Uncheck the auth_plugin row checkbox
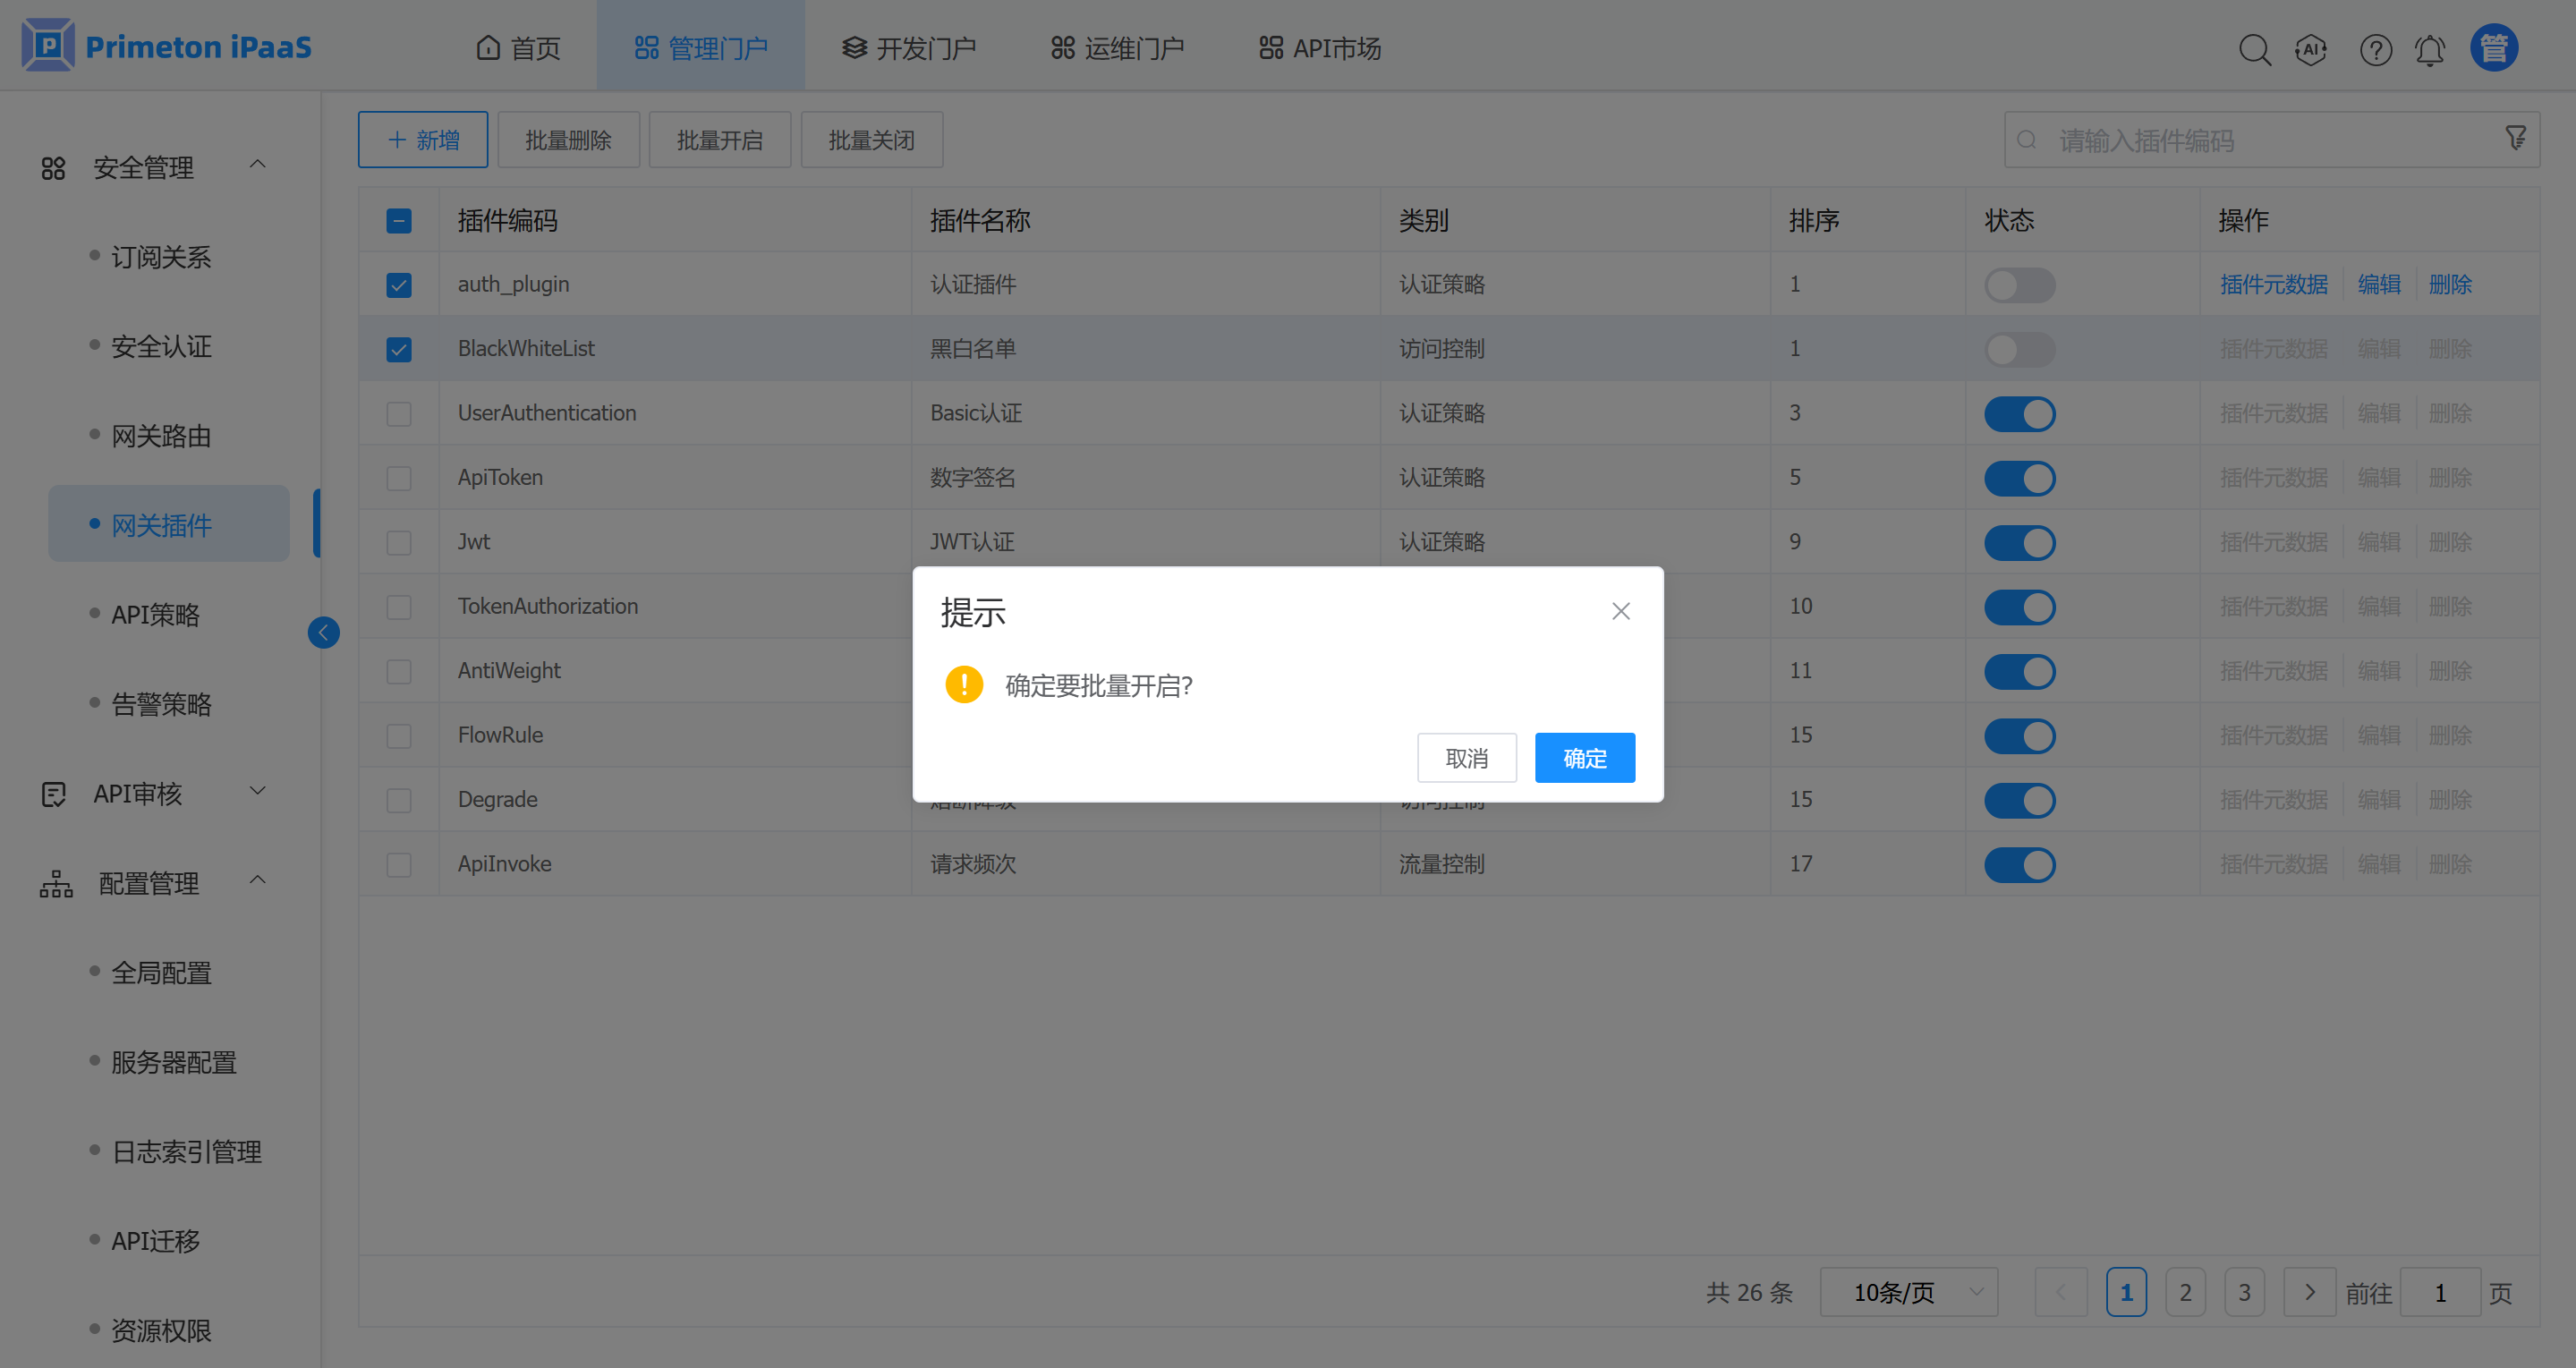This screenshot has height=1368, width=2576. 399,285
